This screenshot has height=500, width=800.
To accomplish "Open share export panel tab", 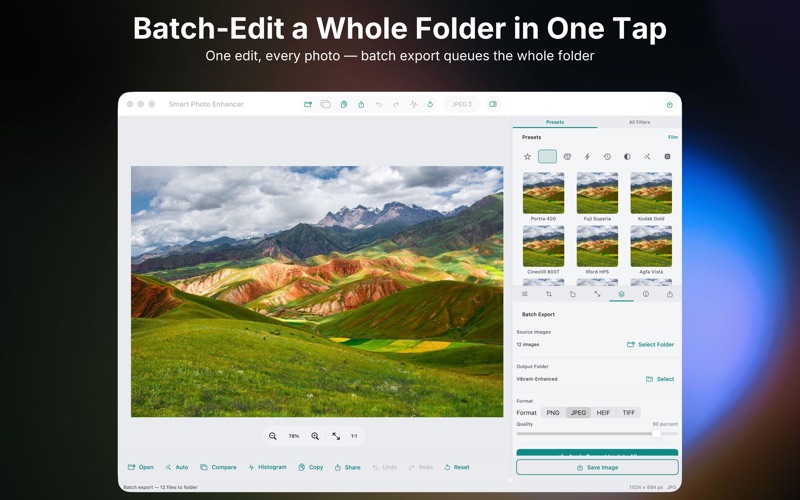I will 670,294.
